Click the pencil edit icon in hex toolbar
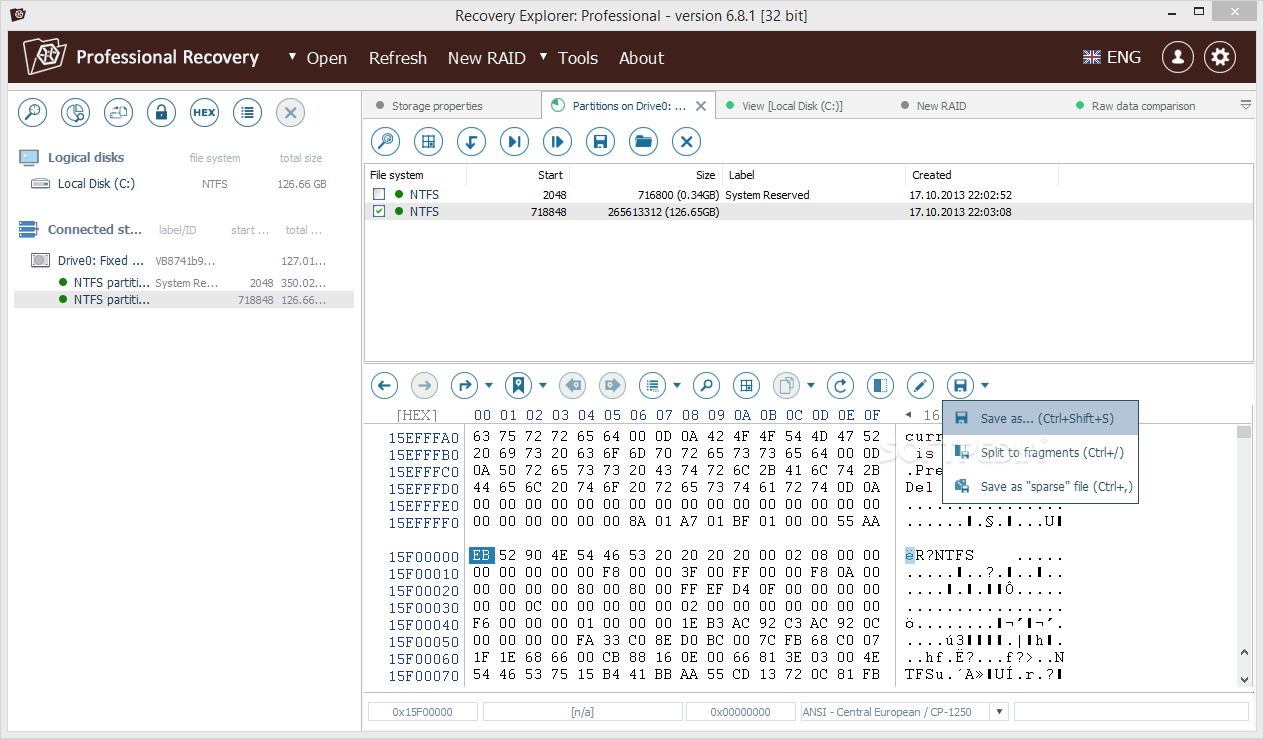The width and height of the screenshot is (1264, 739). pyautogui.click(x=920, y=385)
